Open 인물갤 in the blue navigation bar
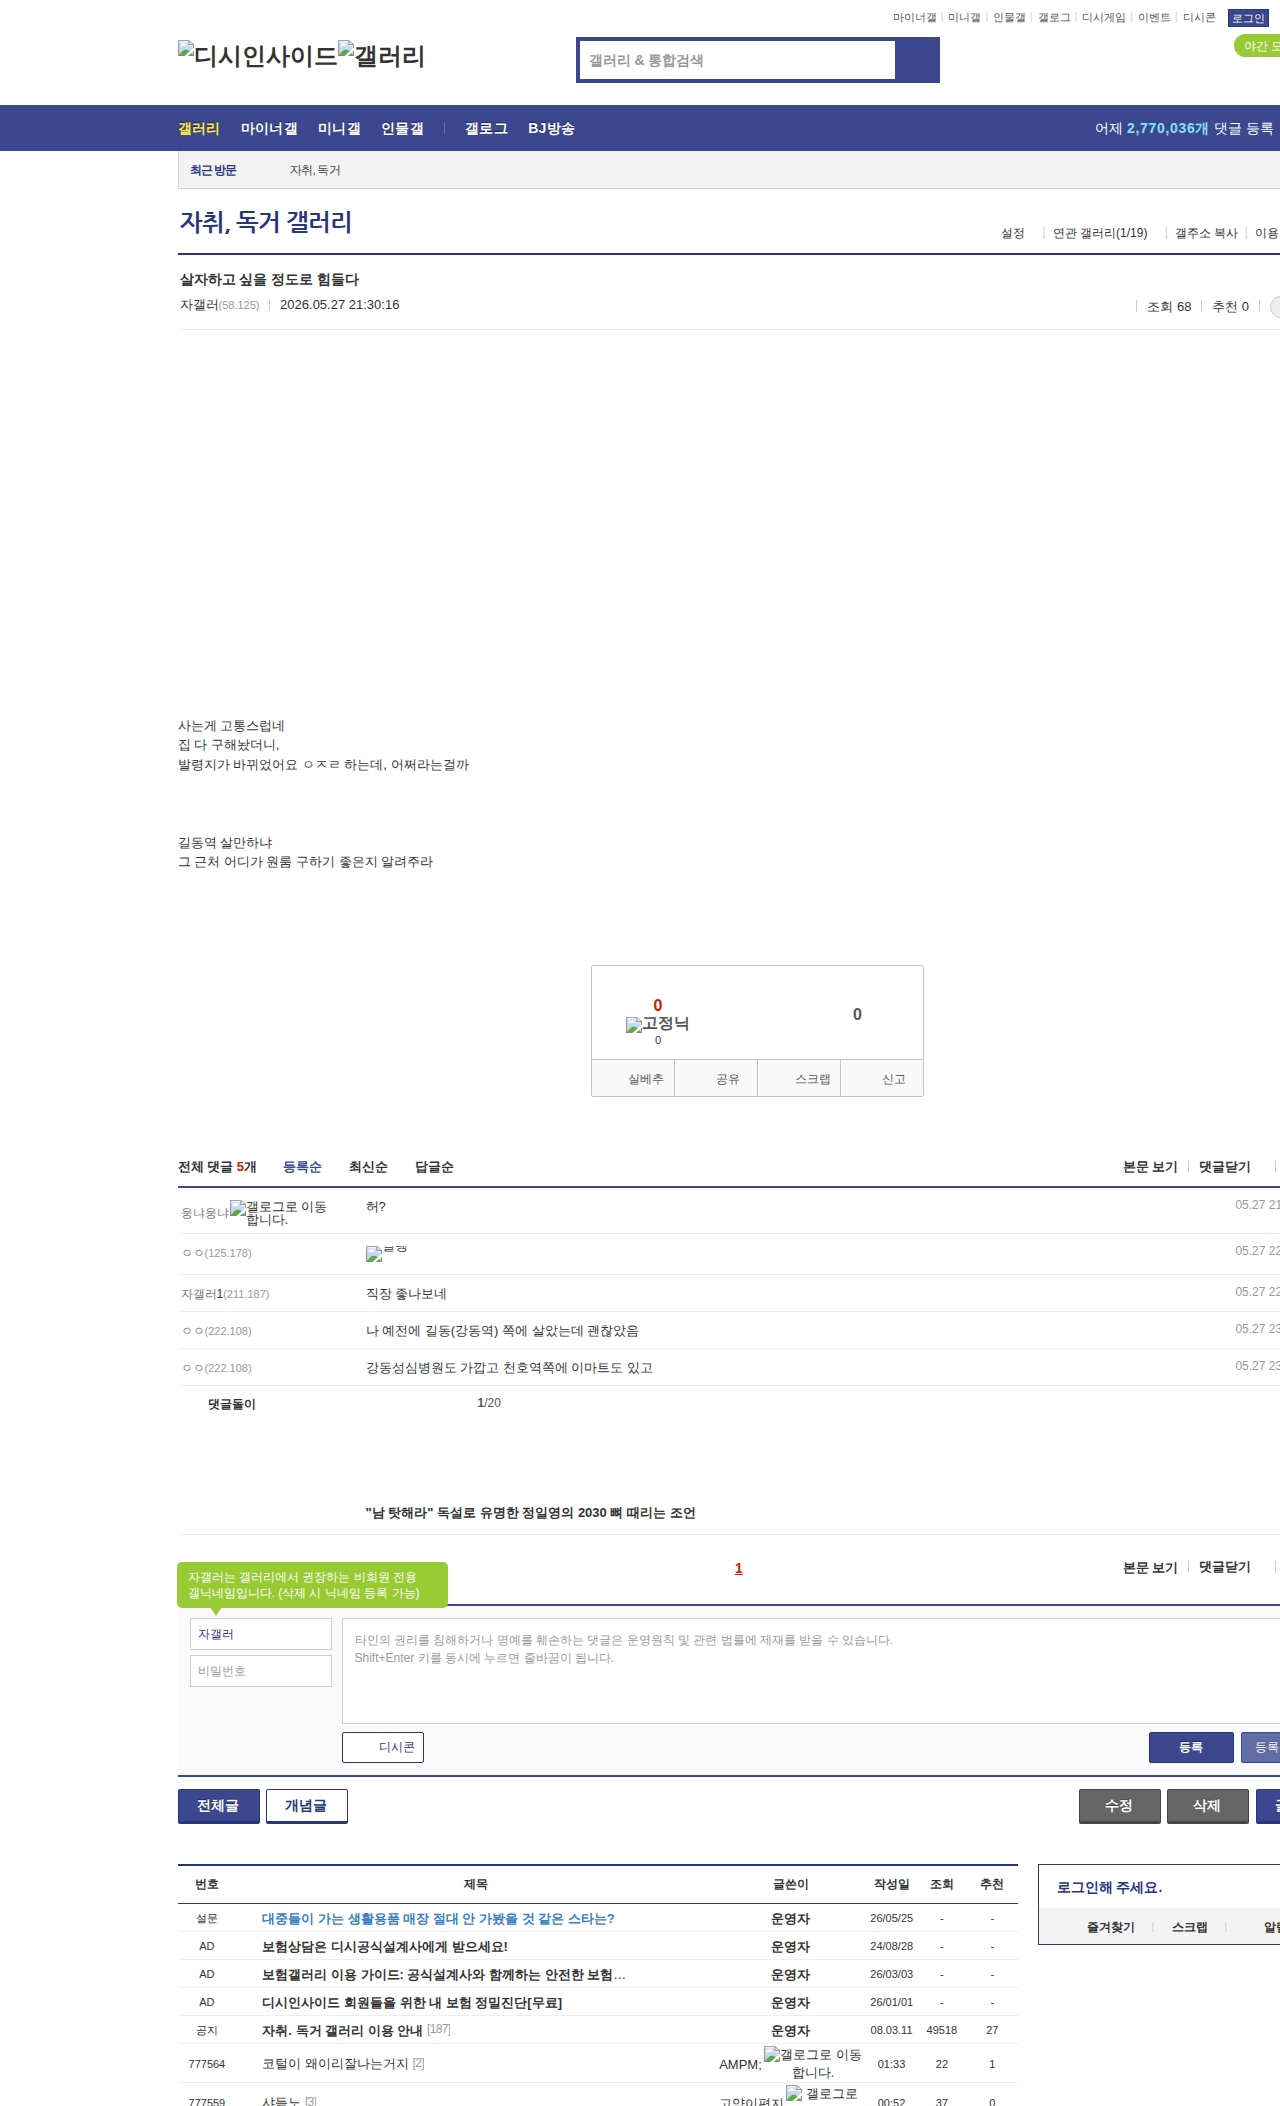 (x=402, y=128)
